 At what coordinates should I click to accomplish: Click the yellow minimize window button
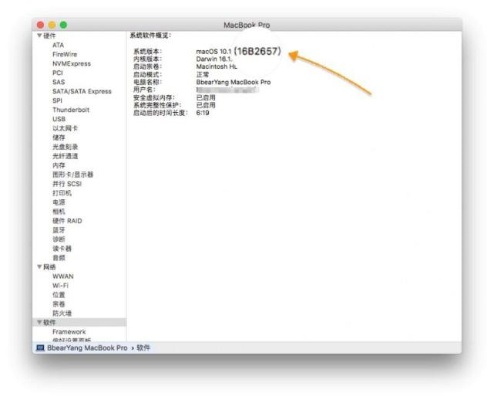coord(52,25)
